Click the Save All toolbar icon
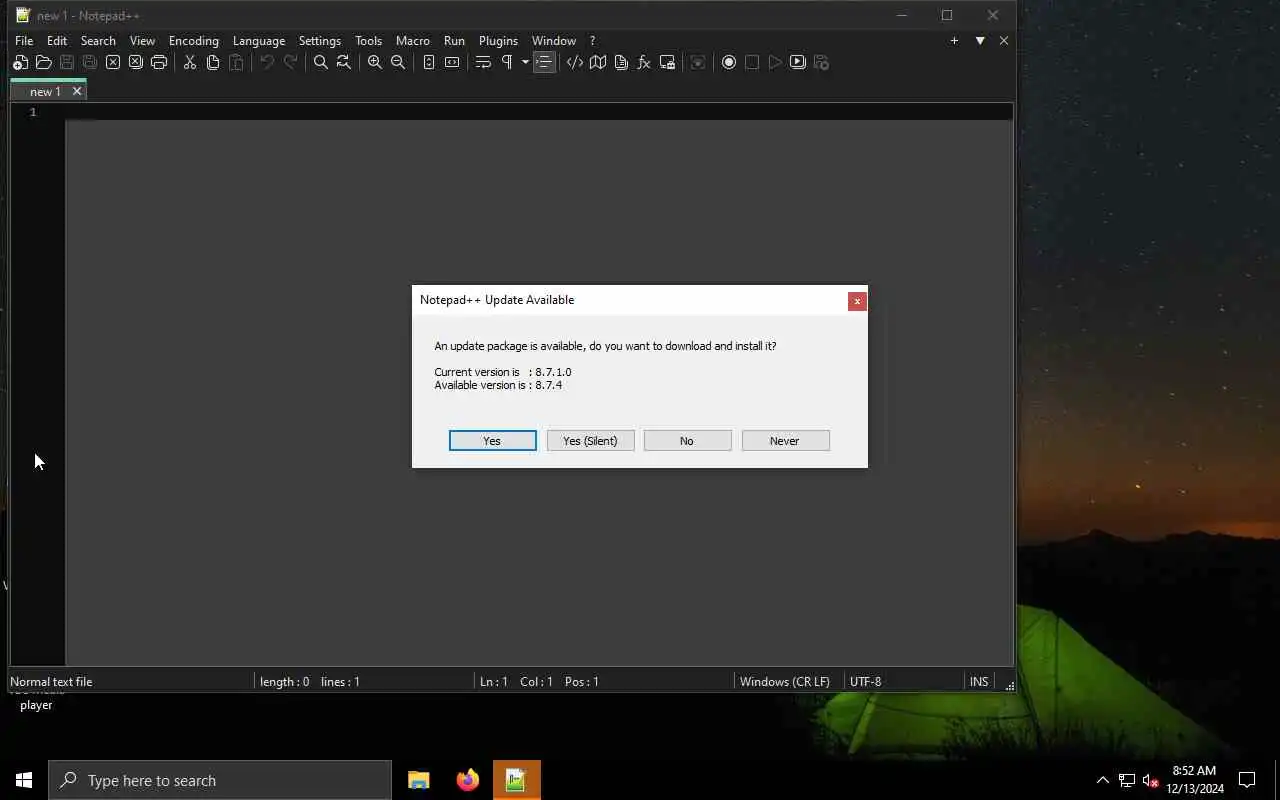The width and height of the screenshot is (1280, 800). 89,62
